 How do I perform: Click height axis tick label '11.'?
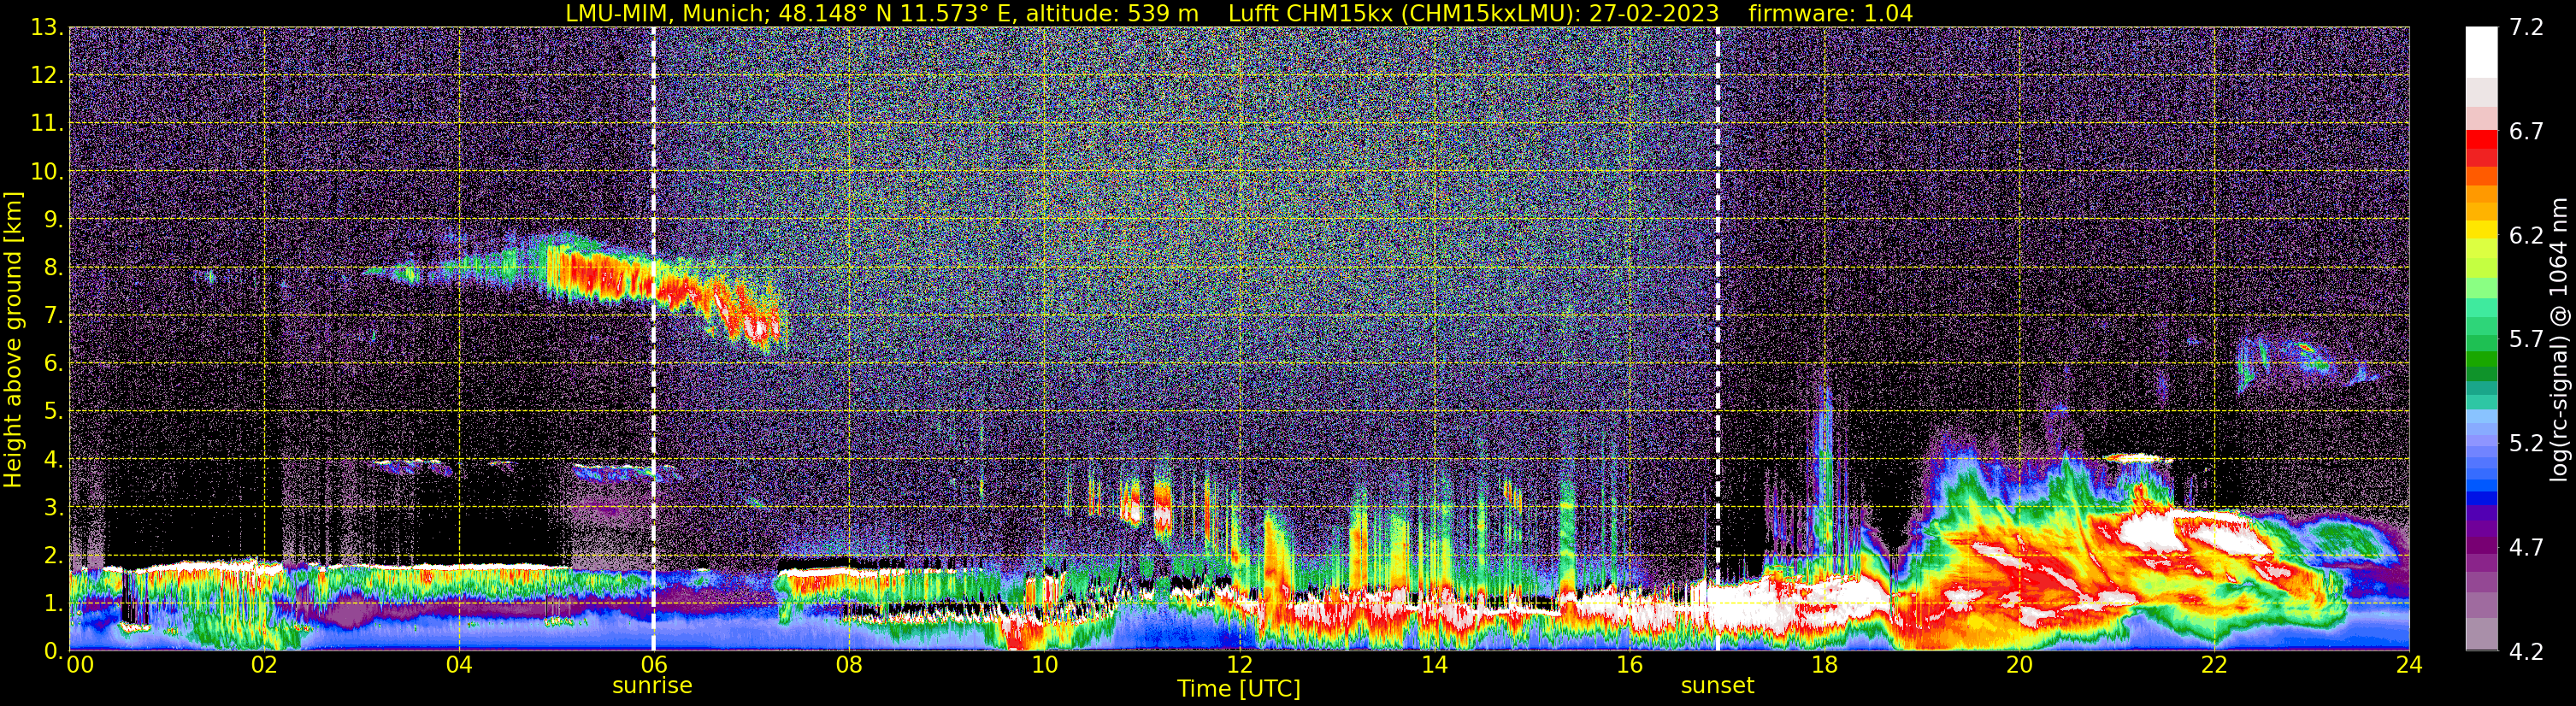coord(47,124)
